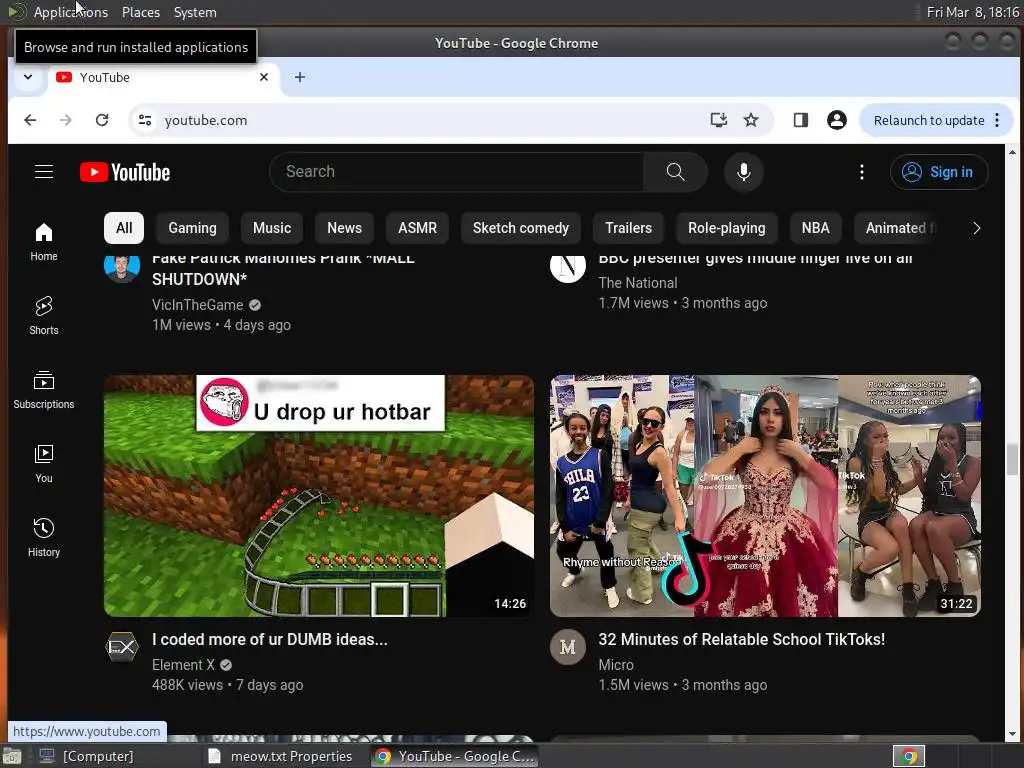The width and height of the screenshot is (1024, 768).
Task: Click The National channel avatar
Action: [568, 267]
